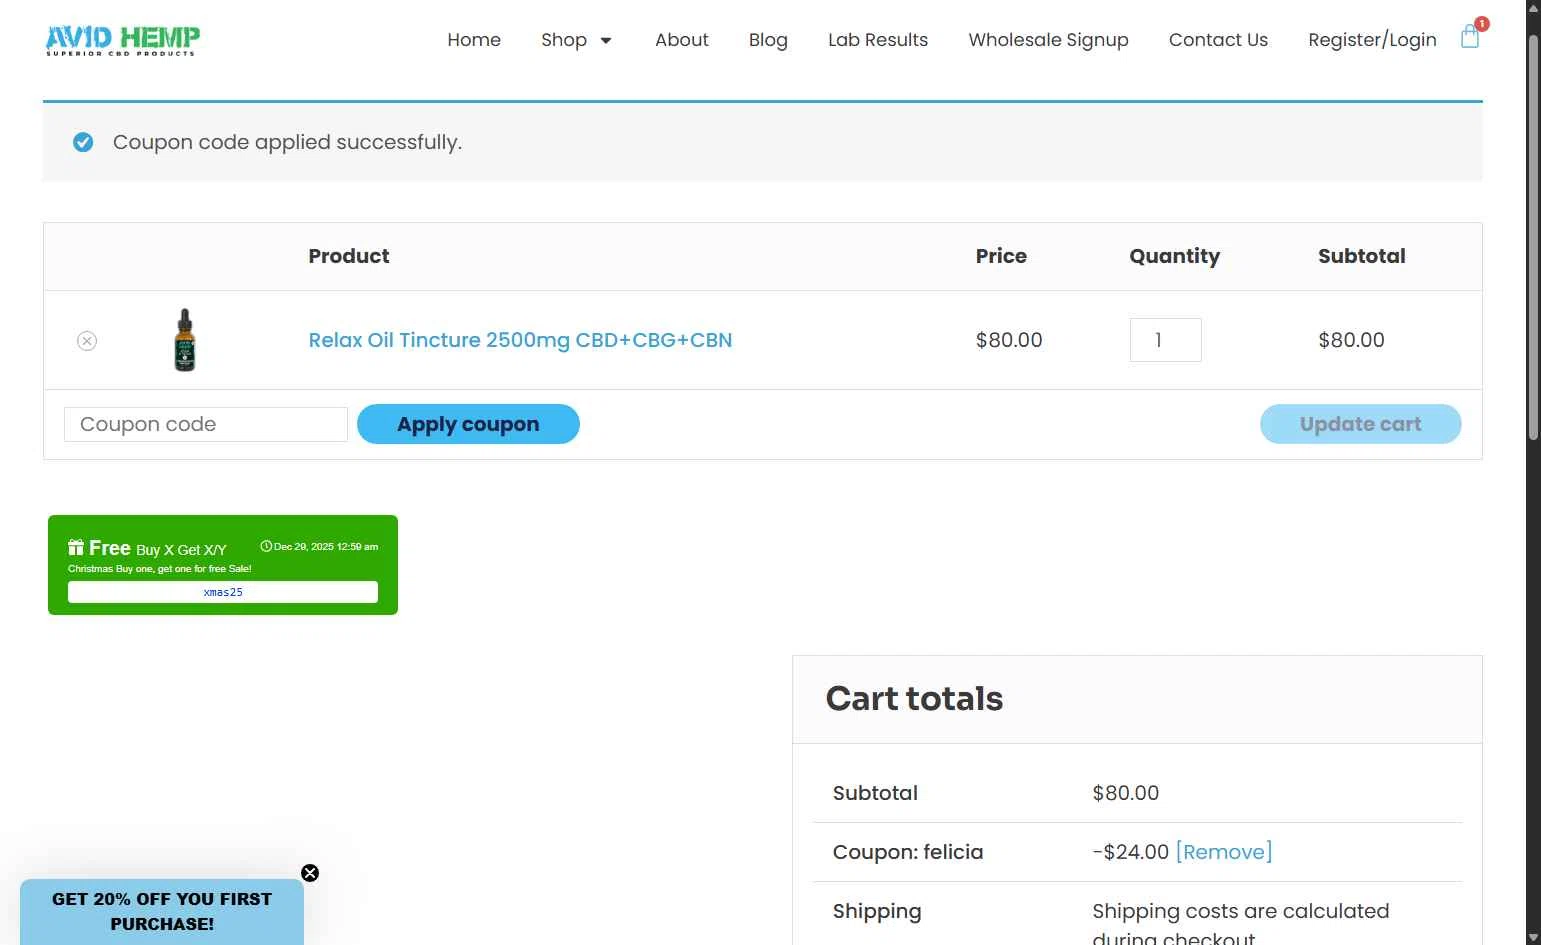Go to the Home page

click(474, 40)
